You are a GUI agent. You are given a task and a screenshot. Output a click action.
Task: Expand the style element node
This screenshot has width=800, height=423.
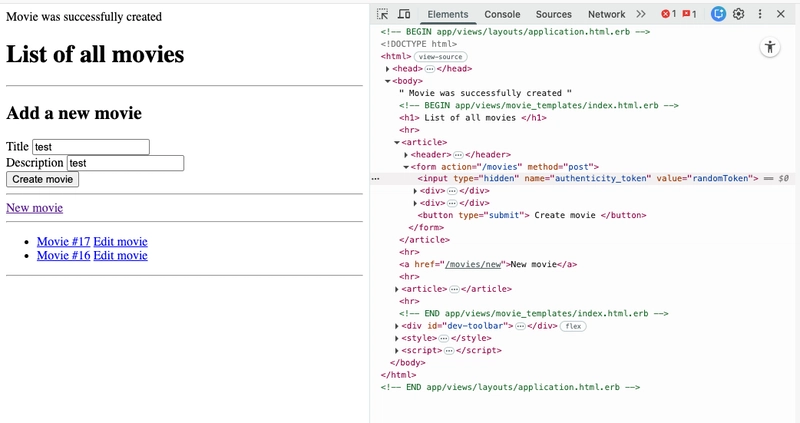pos(397,338)
